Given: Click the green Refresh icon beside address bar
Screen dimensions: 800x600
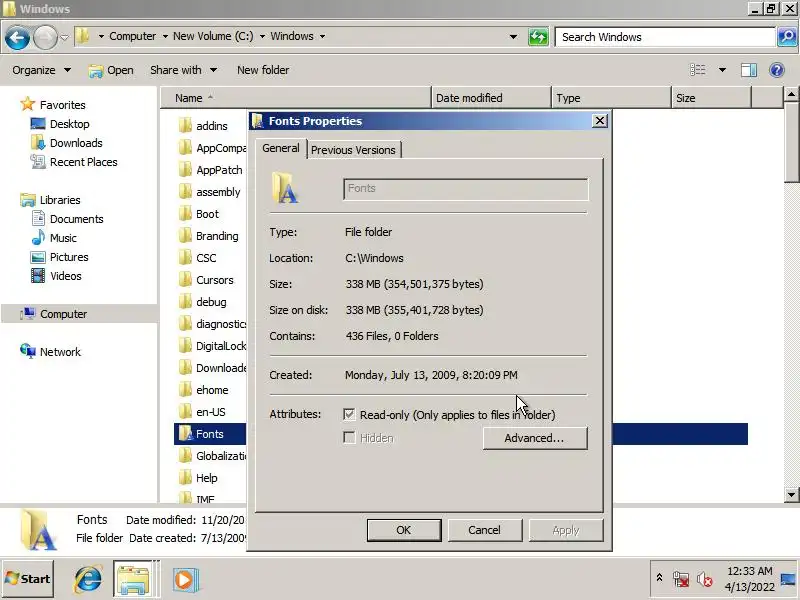Looking at the screenshot, I should [538, 37].
